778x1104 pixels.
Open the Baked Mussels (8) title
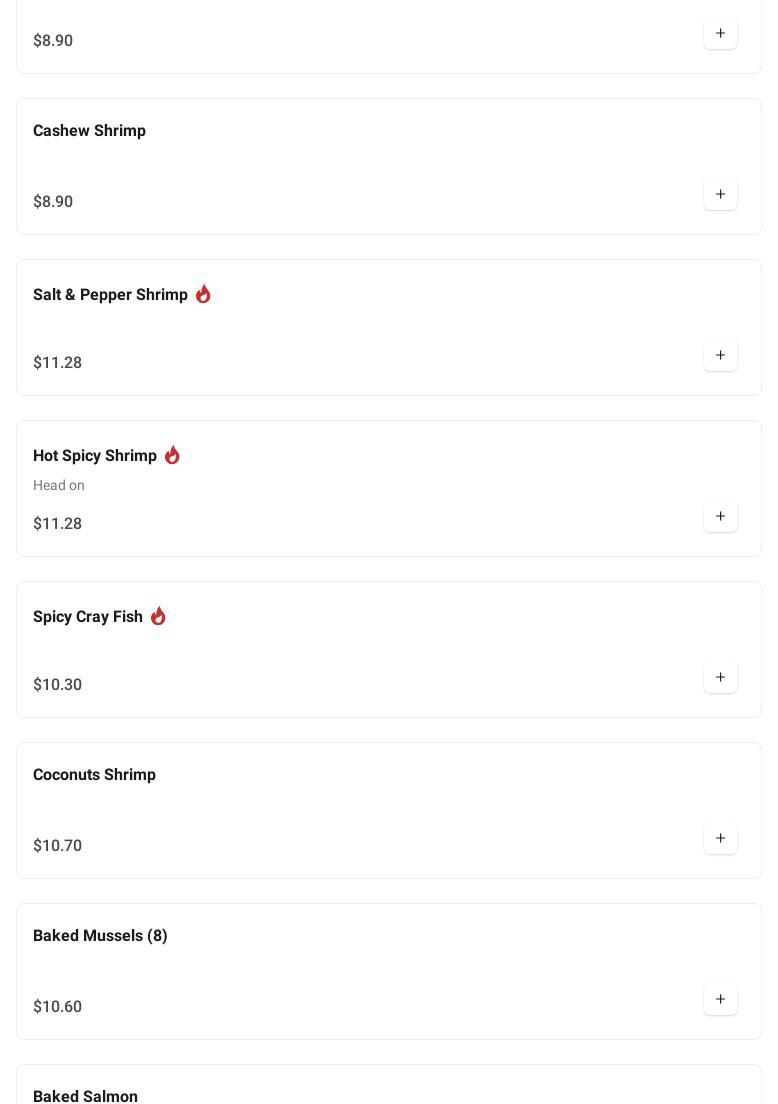click(x=100, y=936)
